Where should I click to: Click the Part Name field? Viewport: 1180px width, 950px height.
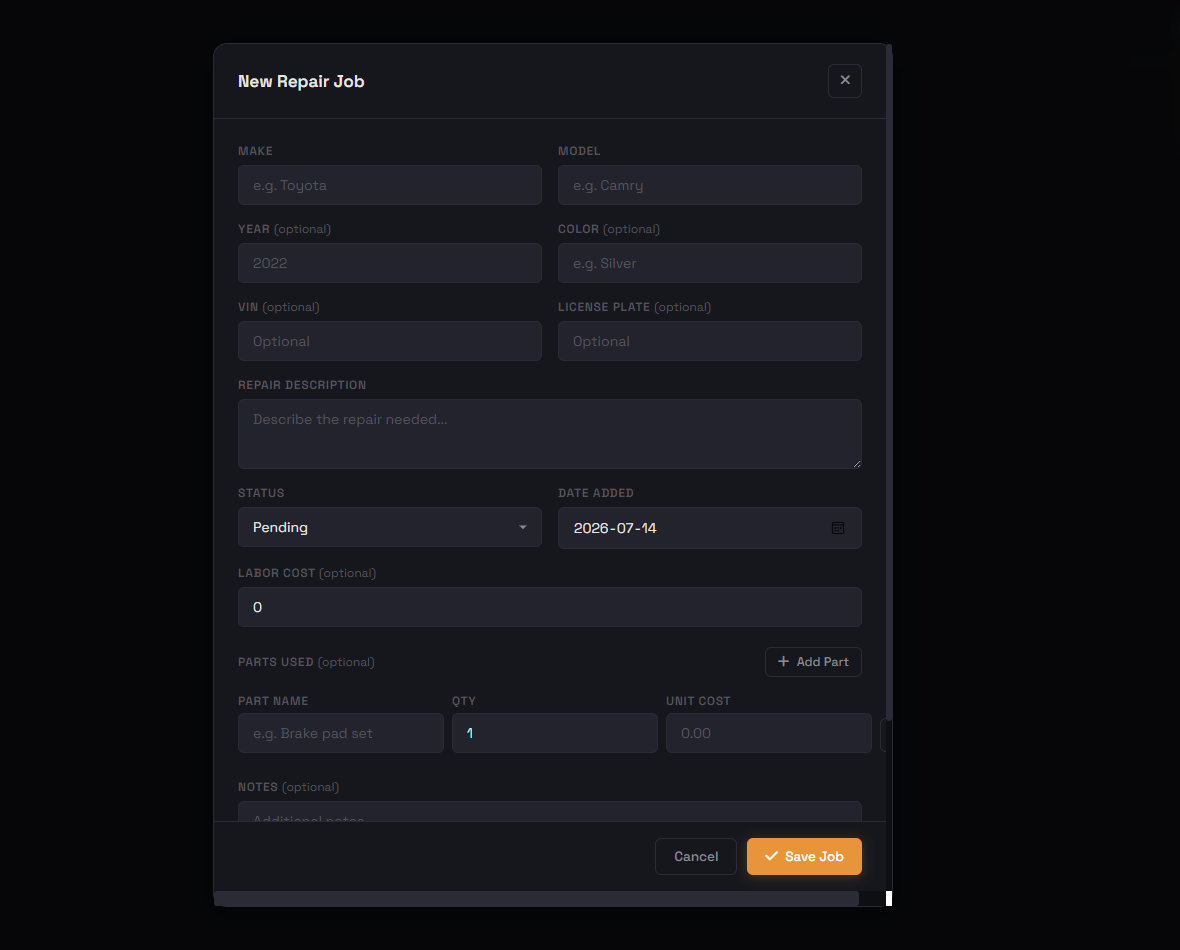pyautogui.click(x=341, y=733)
